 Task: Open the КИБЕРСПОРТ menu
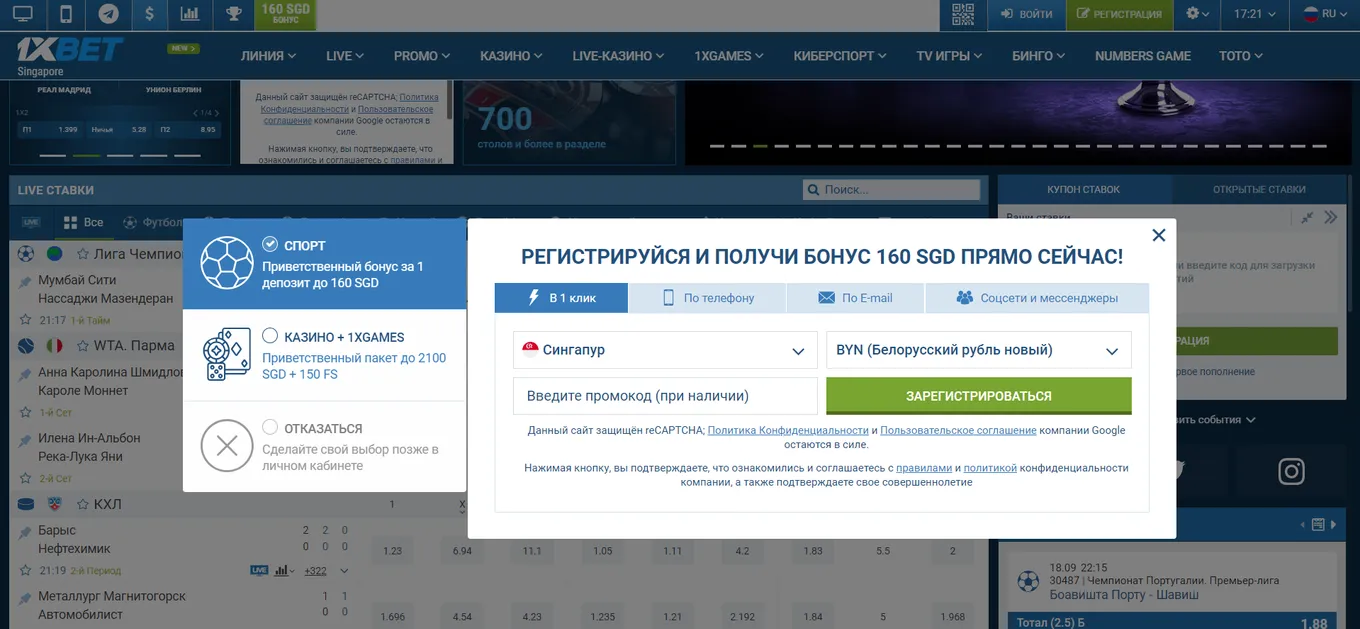[x=840, y=56]
